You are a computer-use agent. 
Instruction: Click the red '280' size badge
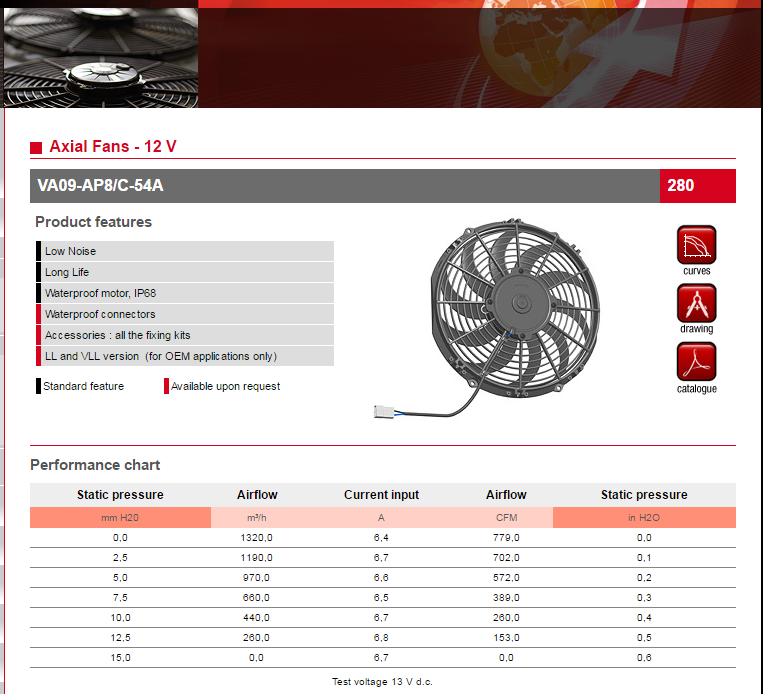[x=697, y=186]
